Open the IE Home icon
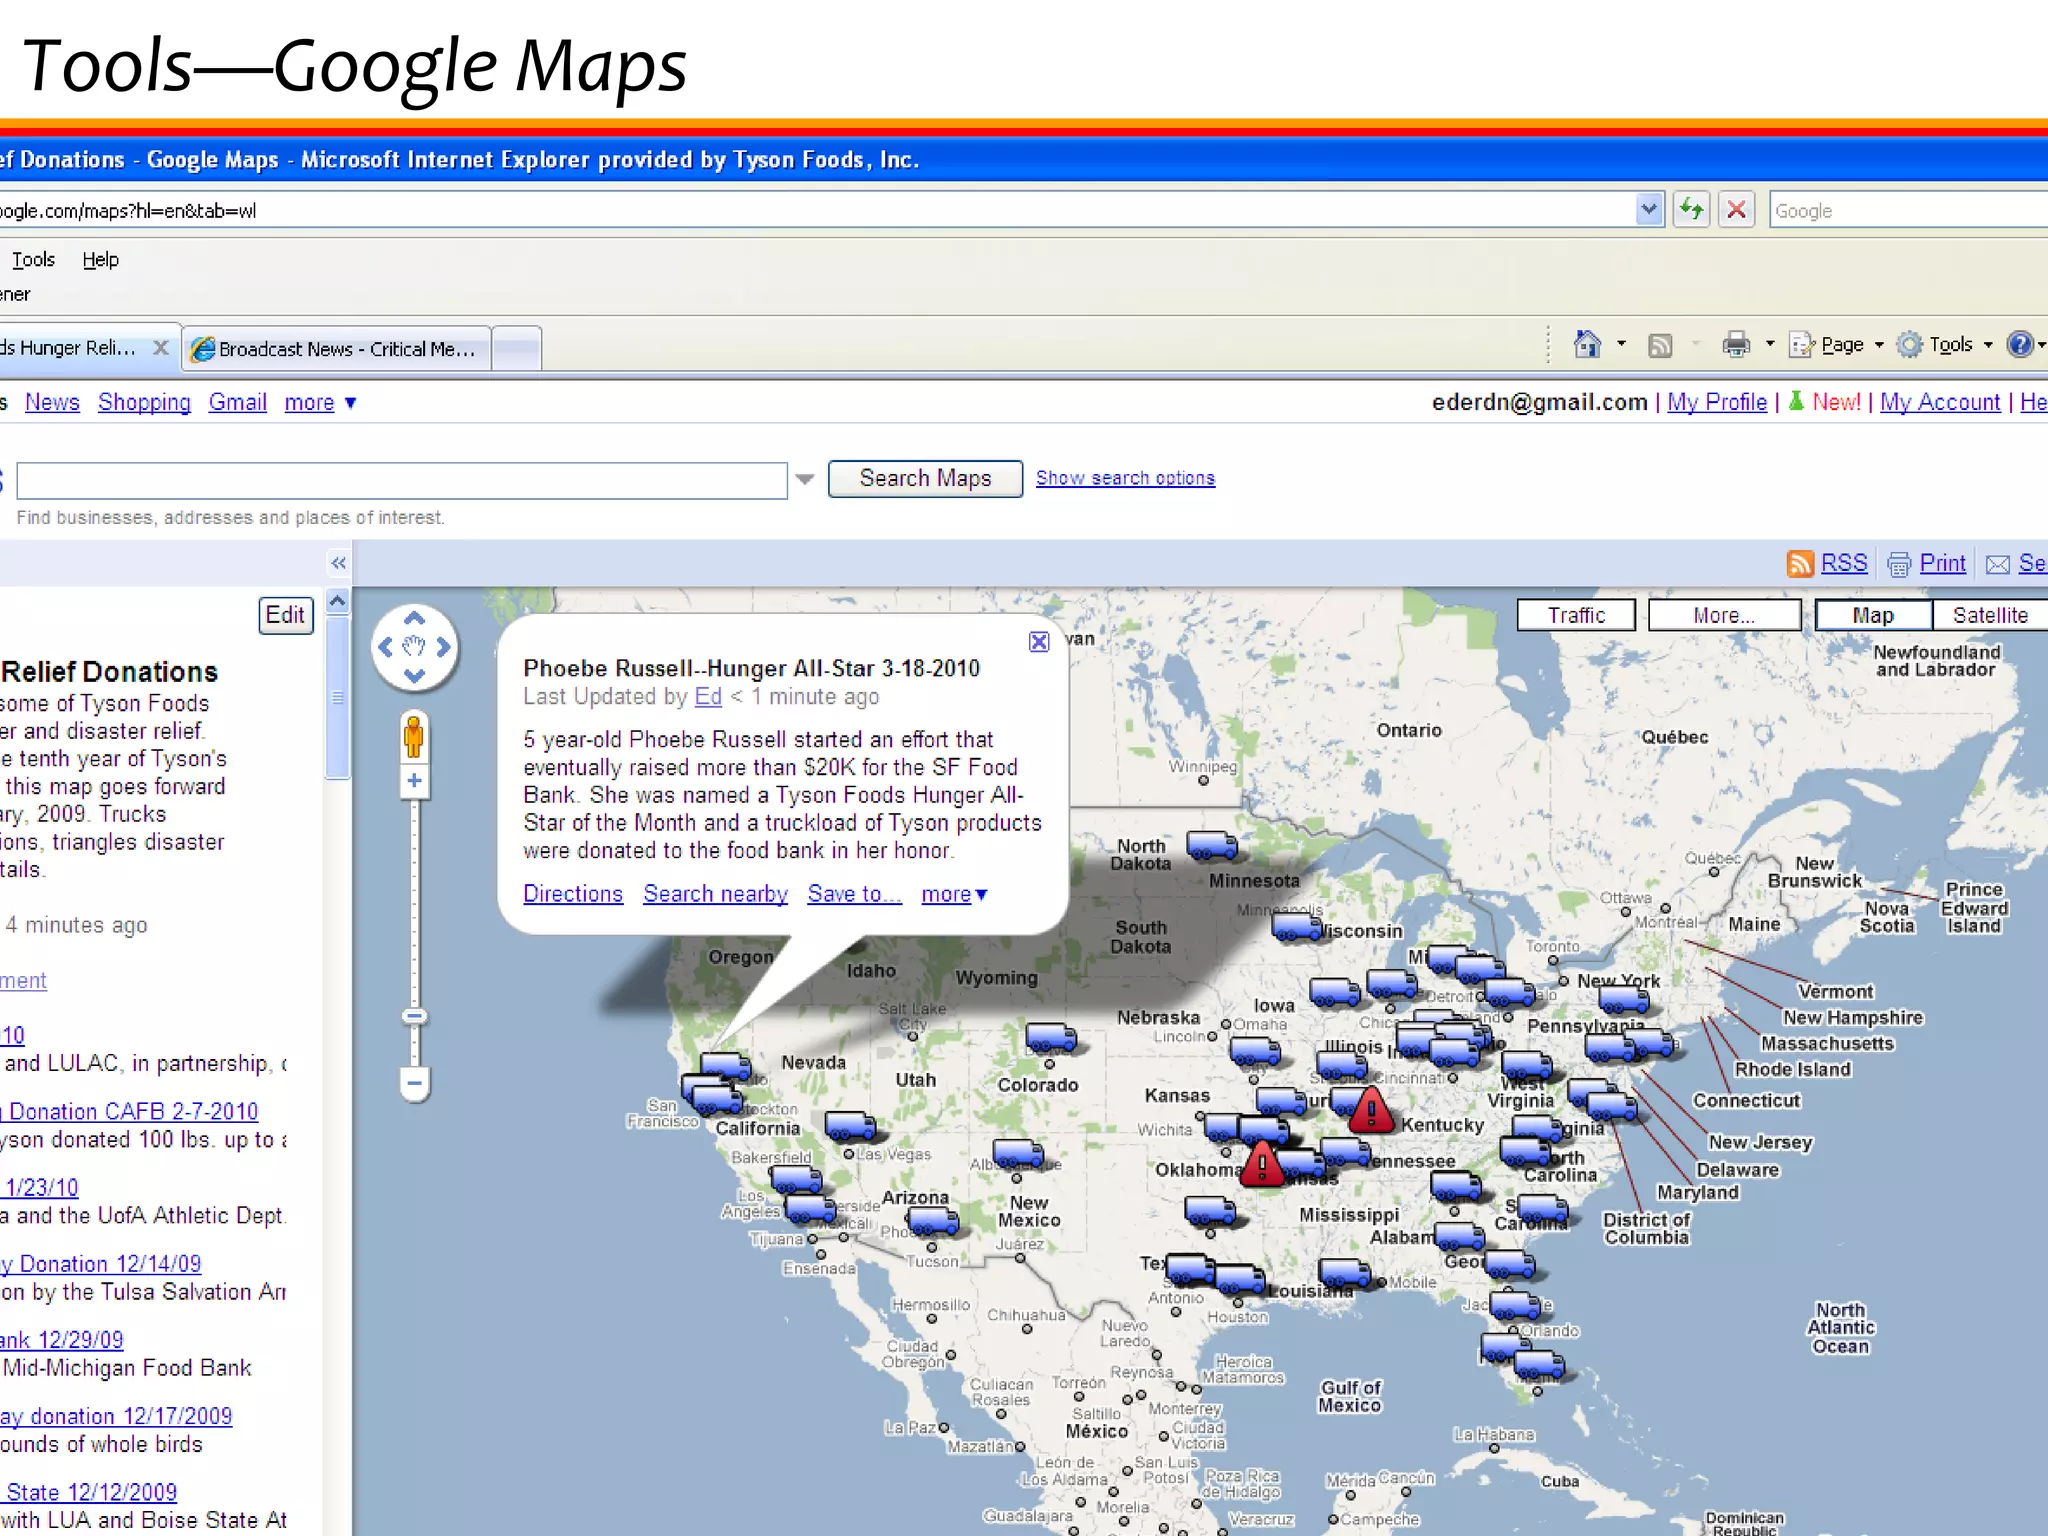This screenshot has width=2048, height=1536. click(1587, 344)
